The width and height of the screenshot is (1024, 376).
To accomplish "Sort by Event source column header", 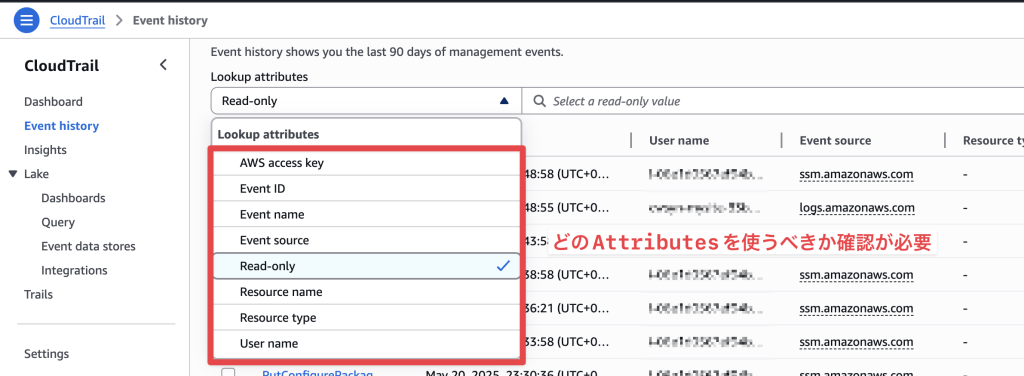I will [x=835, y=140].
